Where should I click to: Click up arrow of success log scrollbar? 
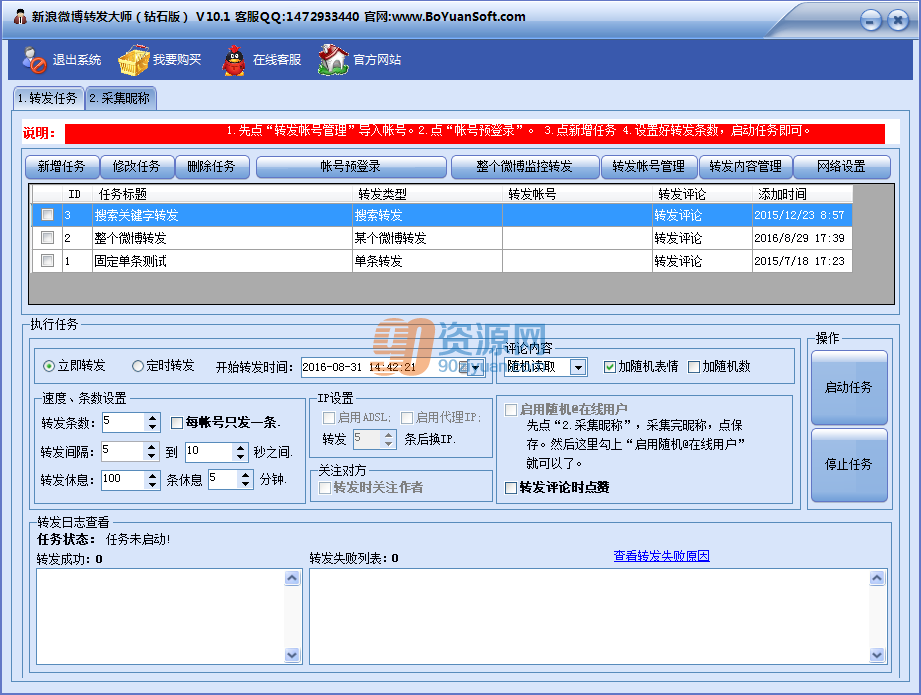coord(292,578)
